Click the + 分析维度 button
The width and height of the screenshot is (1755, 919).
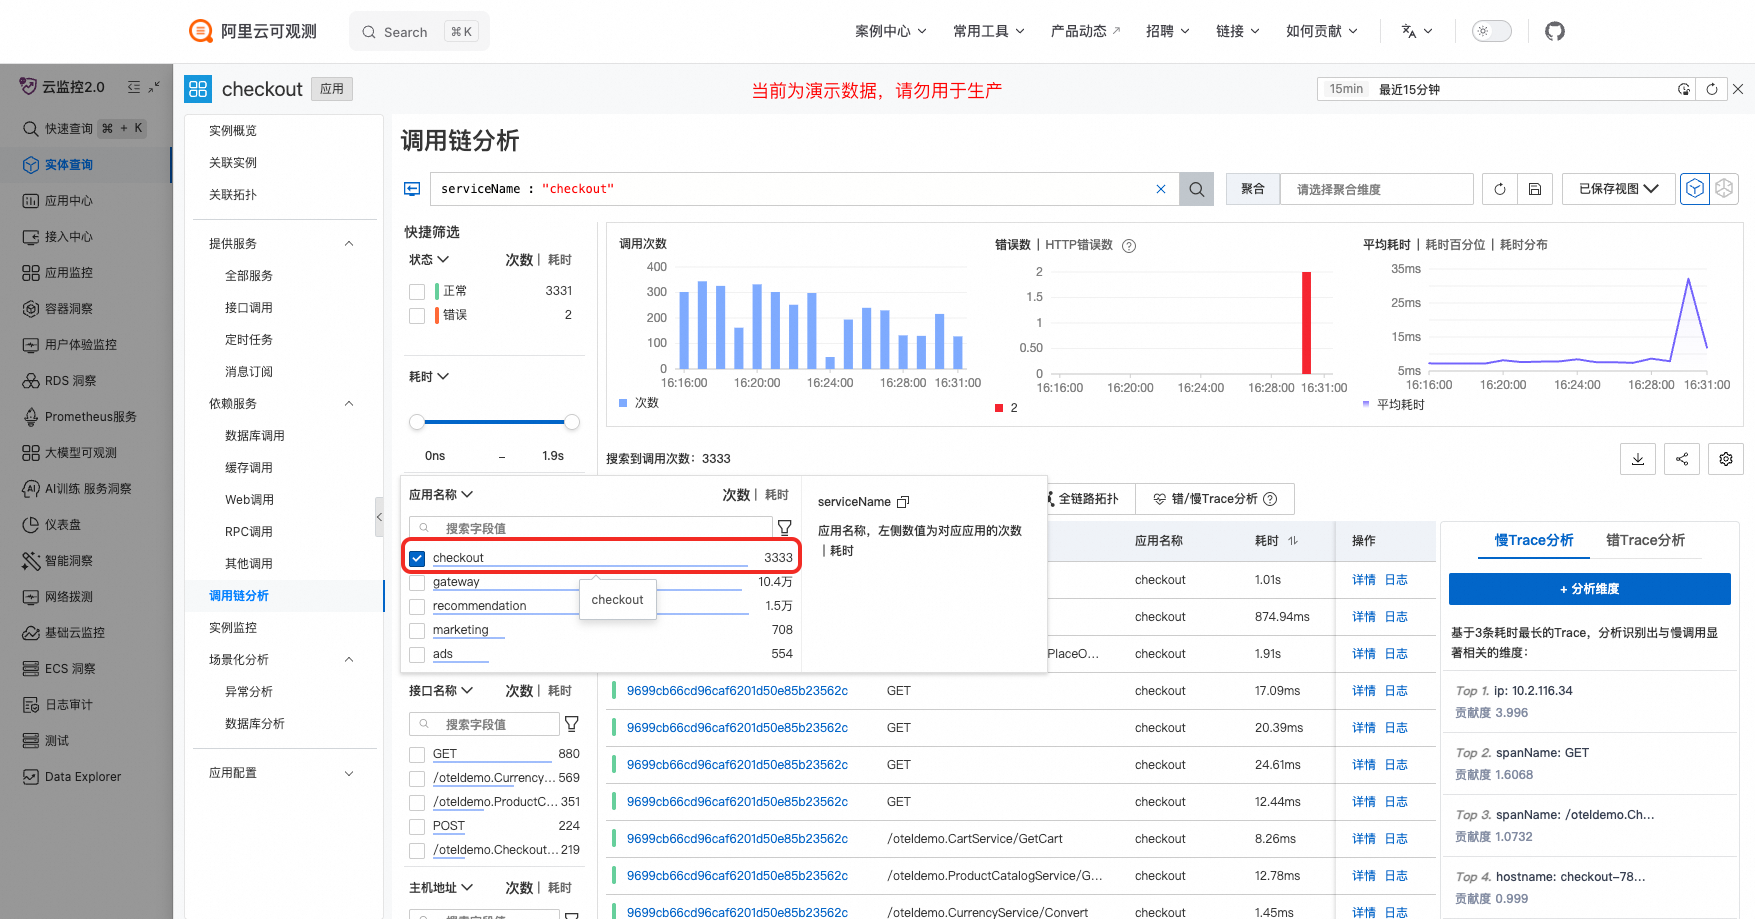[x=1589, y=589]
